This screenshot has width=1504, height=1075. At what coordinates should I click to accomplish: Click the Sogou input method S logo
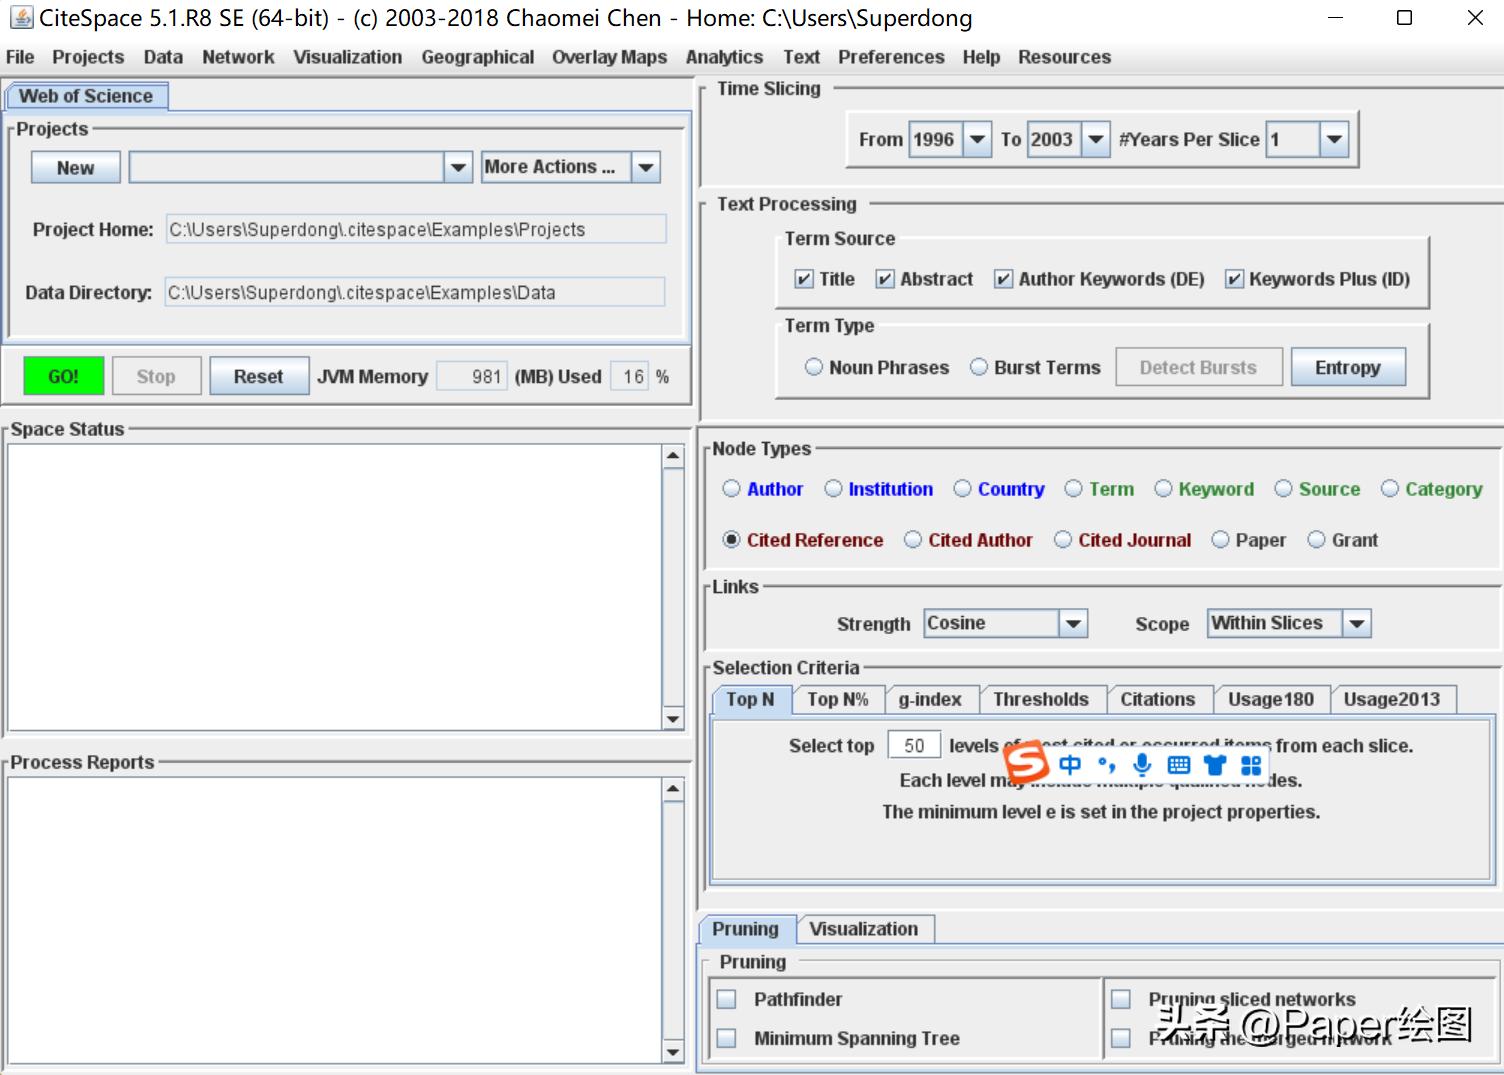1026,765
